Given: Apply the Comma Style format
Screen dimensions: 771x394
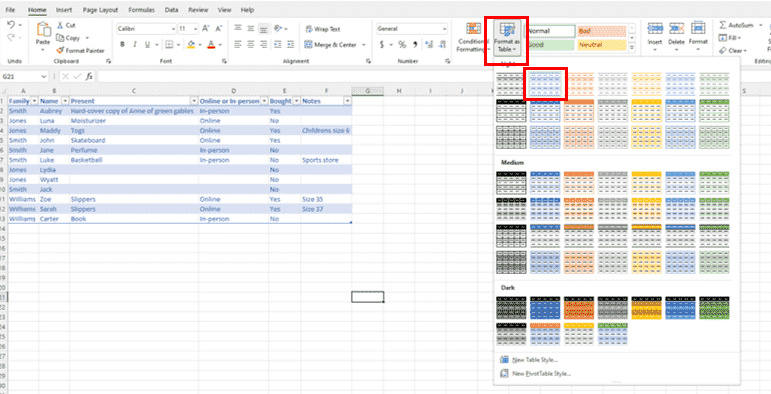Looking at the screenshot, I should coord(415,45).
